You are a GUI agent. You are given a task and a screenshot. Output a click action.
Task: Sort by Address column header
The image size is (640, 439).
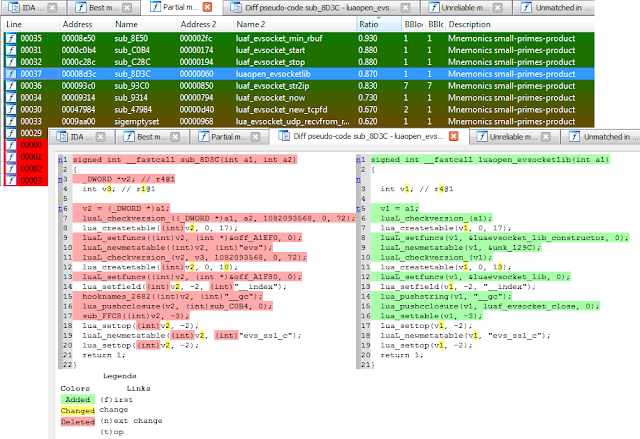click(x=86, y=24)
